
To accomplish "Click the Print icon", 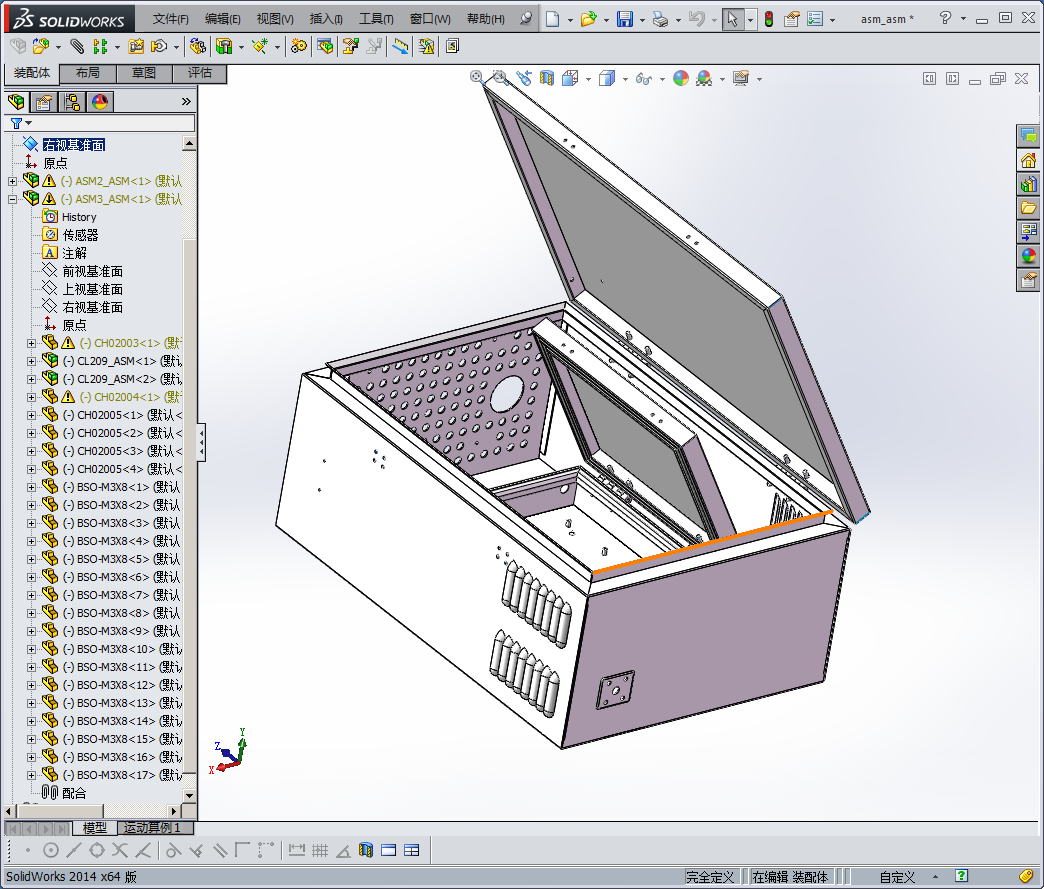I will tap(660, 19).
